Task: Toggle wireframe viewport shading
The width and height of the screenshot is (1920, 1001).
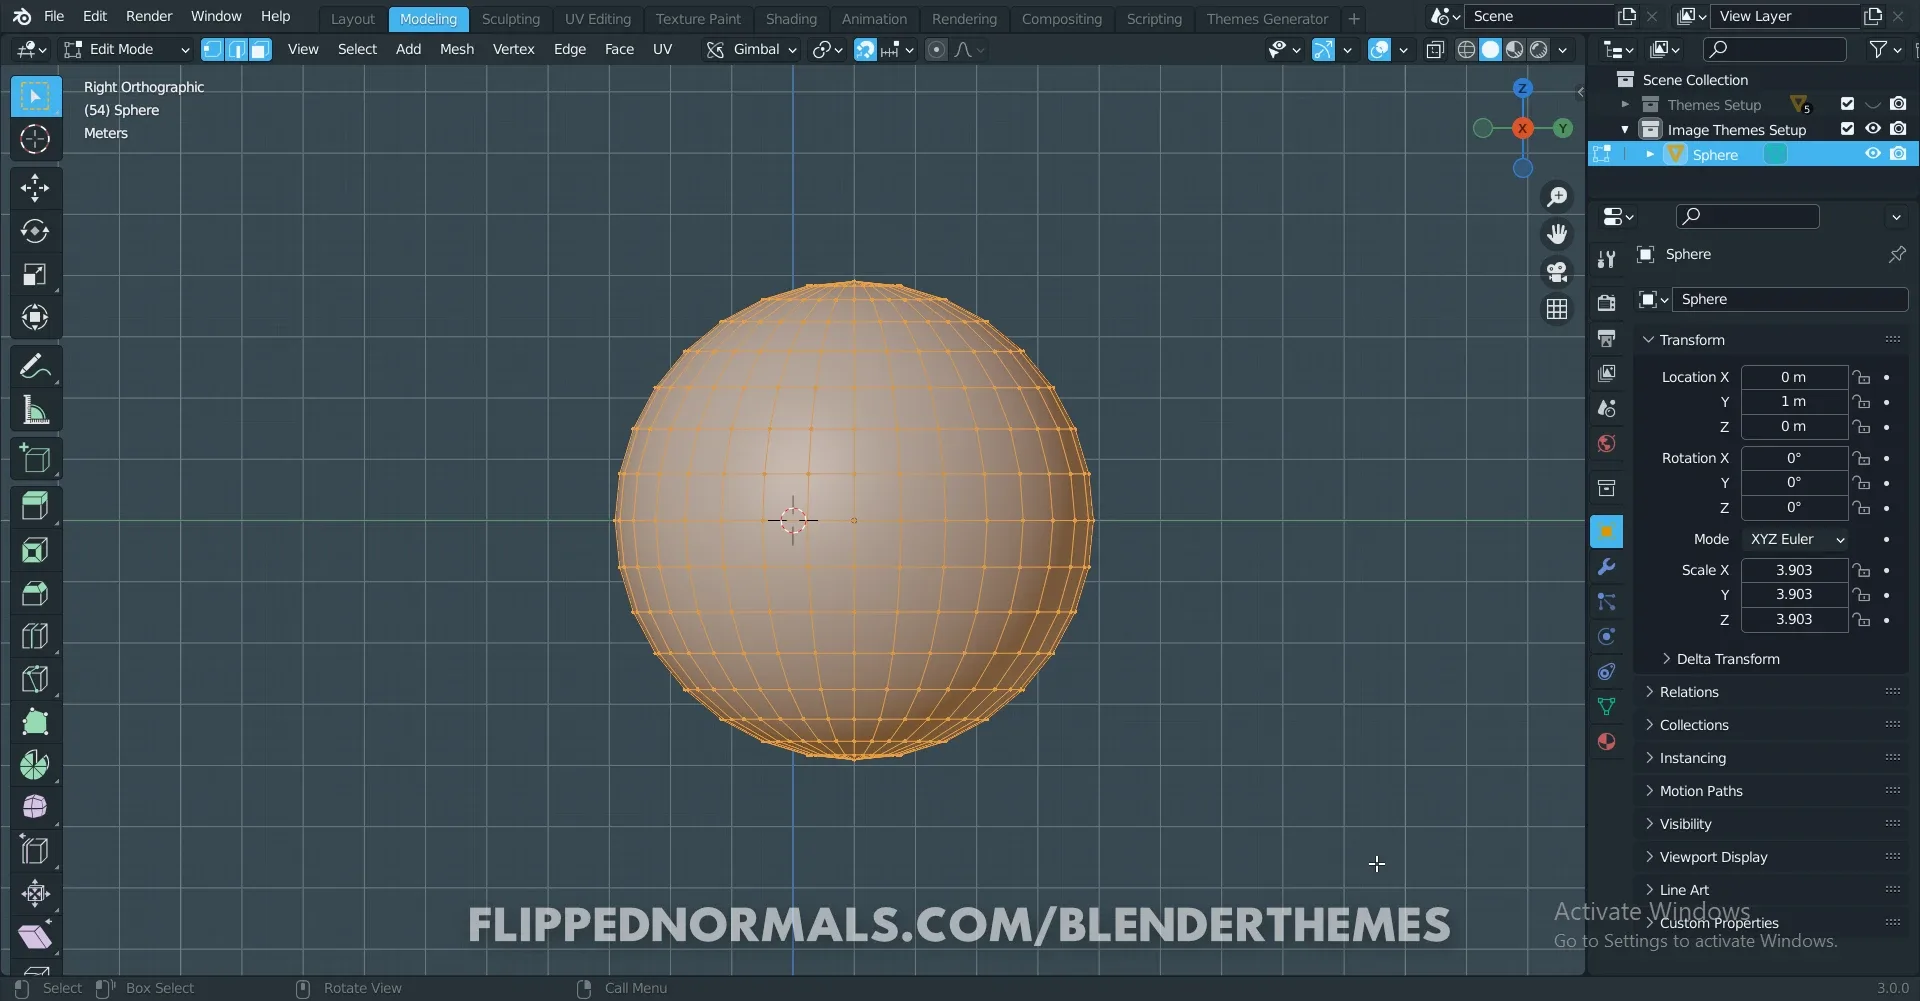Action: [1466, 49]
